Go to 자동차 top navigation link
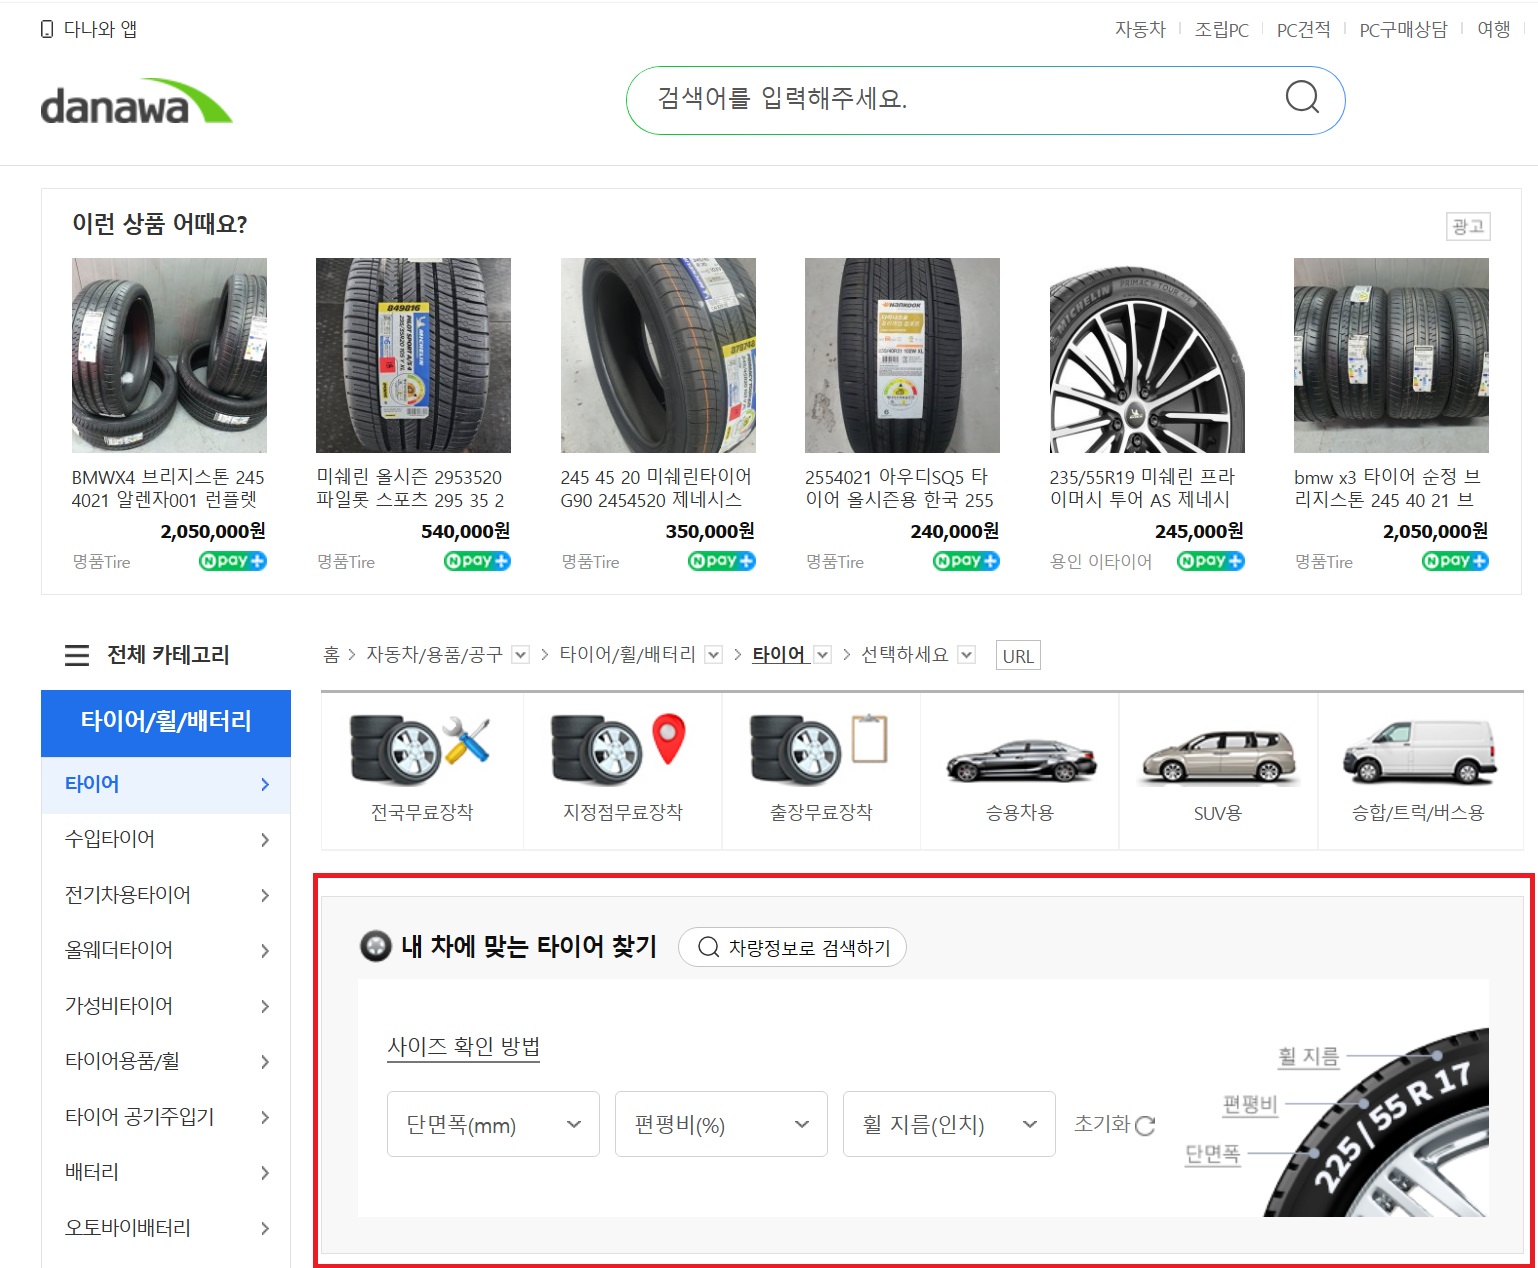 [x=1140, y=29]
